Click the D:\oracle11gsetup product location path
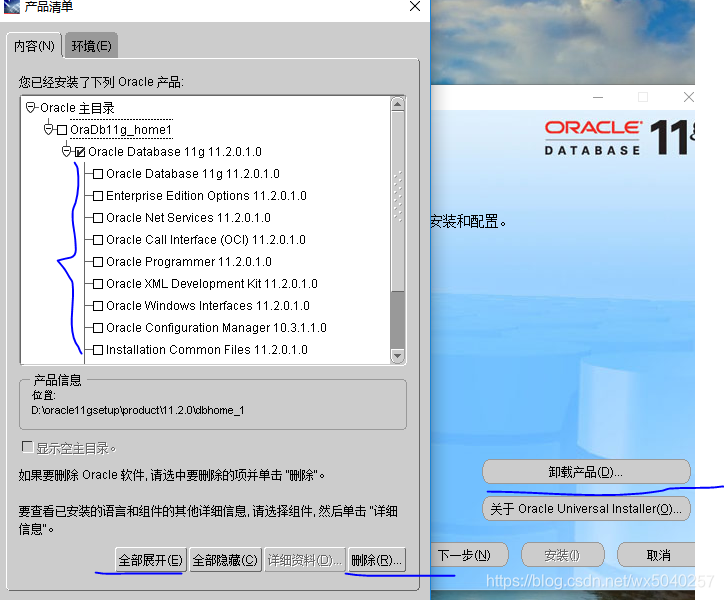The width and height of the screenshot is (724, 600). (138, 410)
